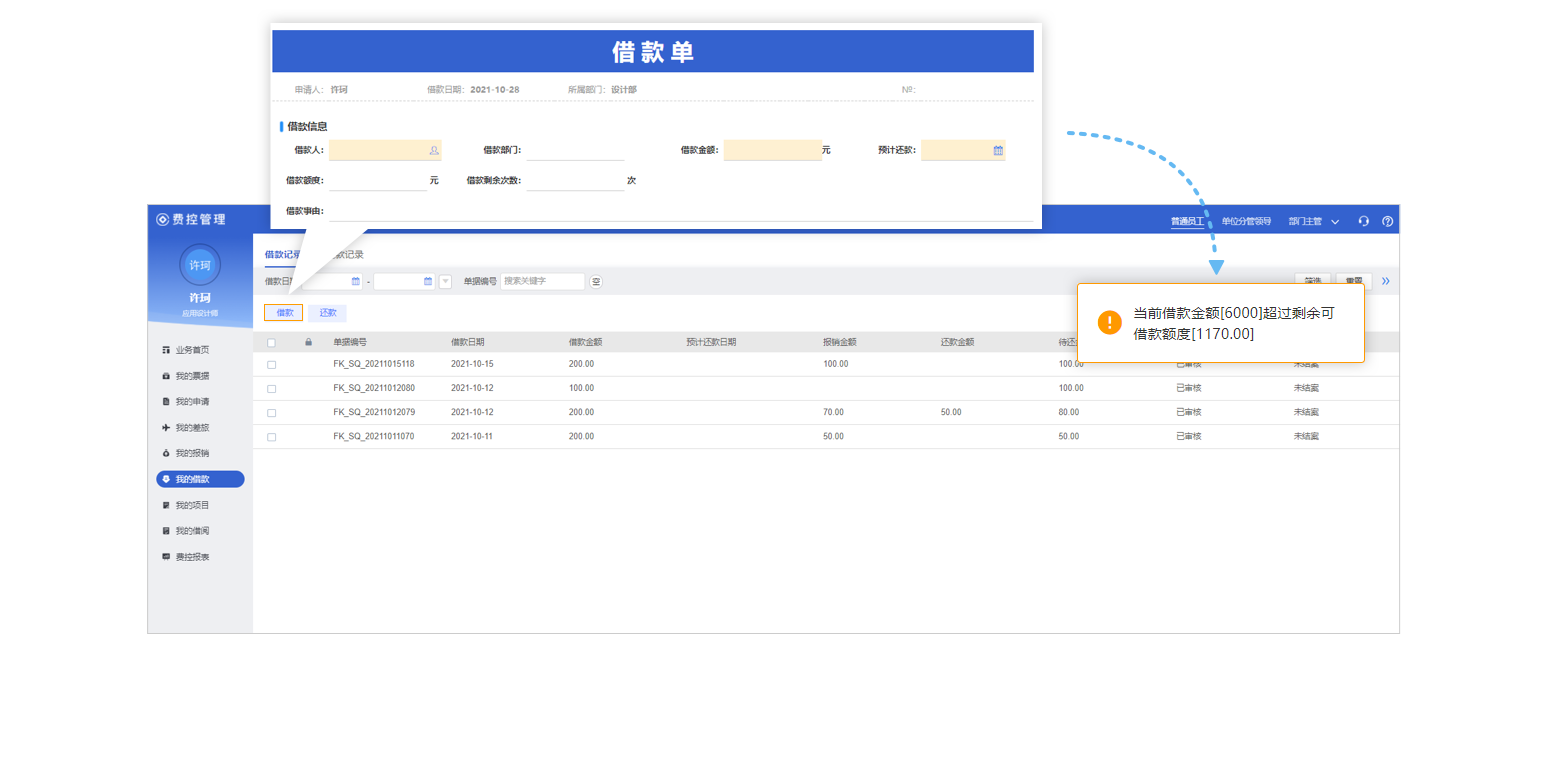Check the row FK_SQ_20211015118 checkbox
Image resolution: width=1550 pixels, height=773 pixels.
click(271, 365)
